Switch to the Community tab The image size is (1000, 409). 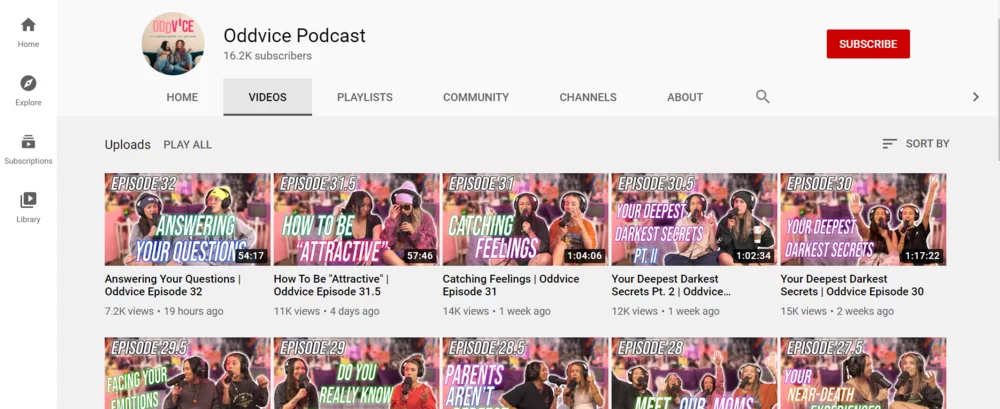coord(476,98)
